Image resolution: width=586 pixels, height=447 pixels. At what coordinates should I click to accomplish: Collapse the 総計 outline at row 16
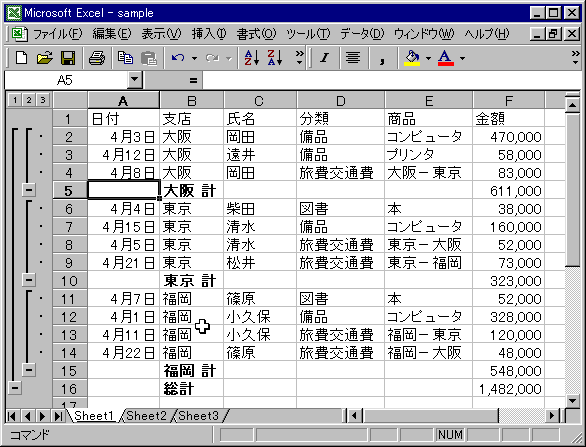pyautogui.click(x=15, y=388)
